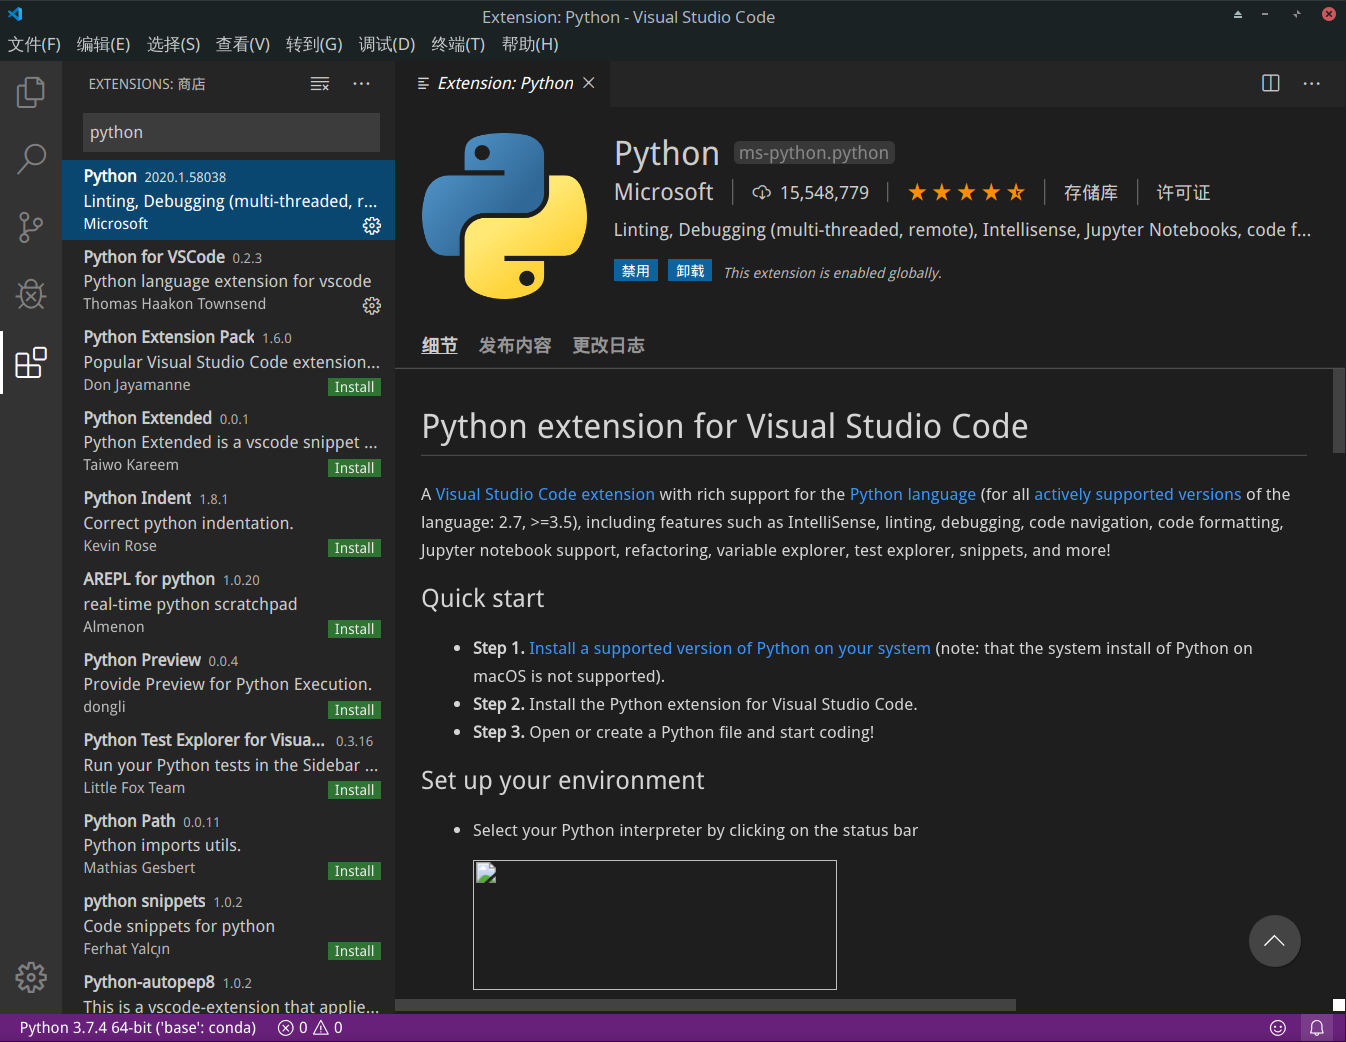
Task: Open the 许可证 license link
Action: tap(1184, 192)
